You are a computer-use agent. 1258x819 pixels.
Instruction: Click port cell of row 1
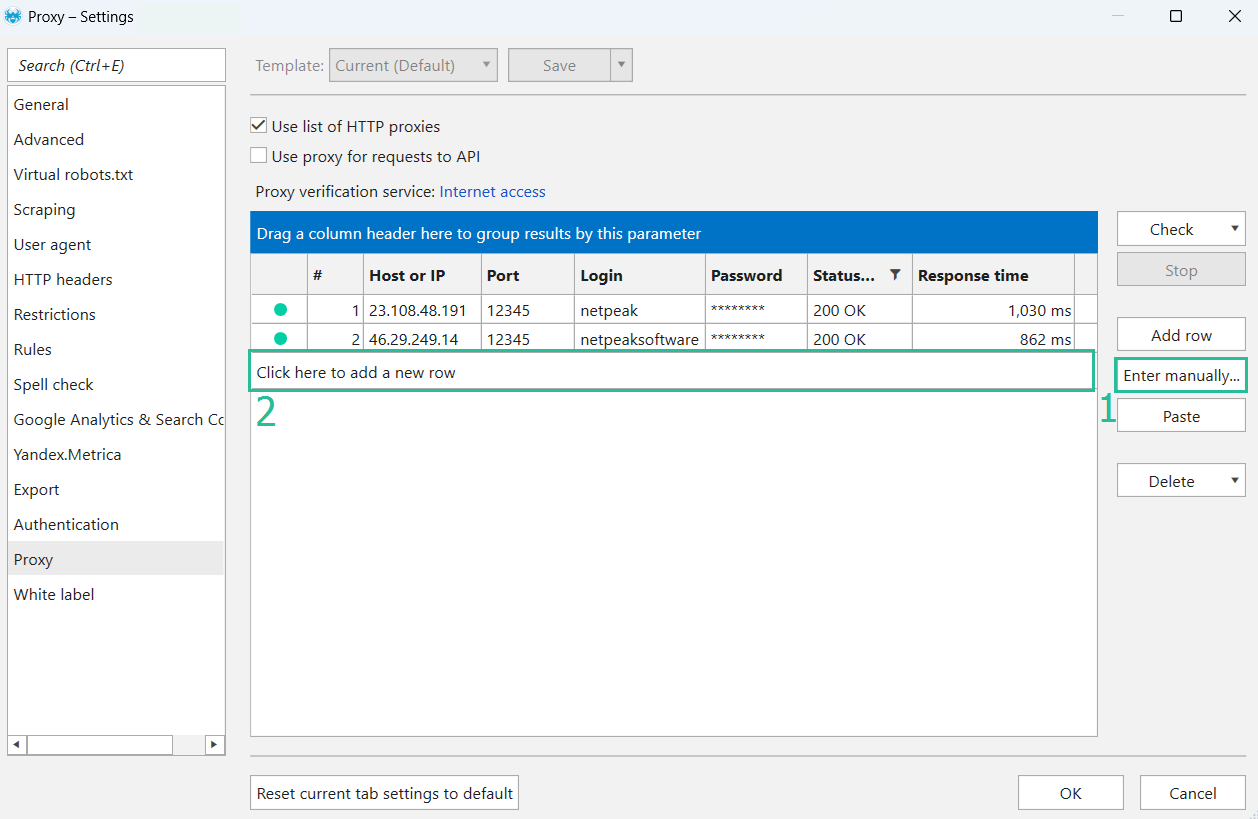click(528, 310)
